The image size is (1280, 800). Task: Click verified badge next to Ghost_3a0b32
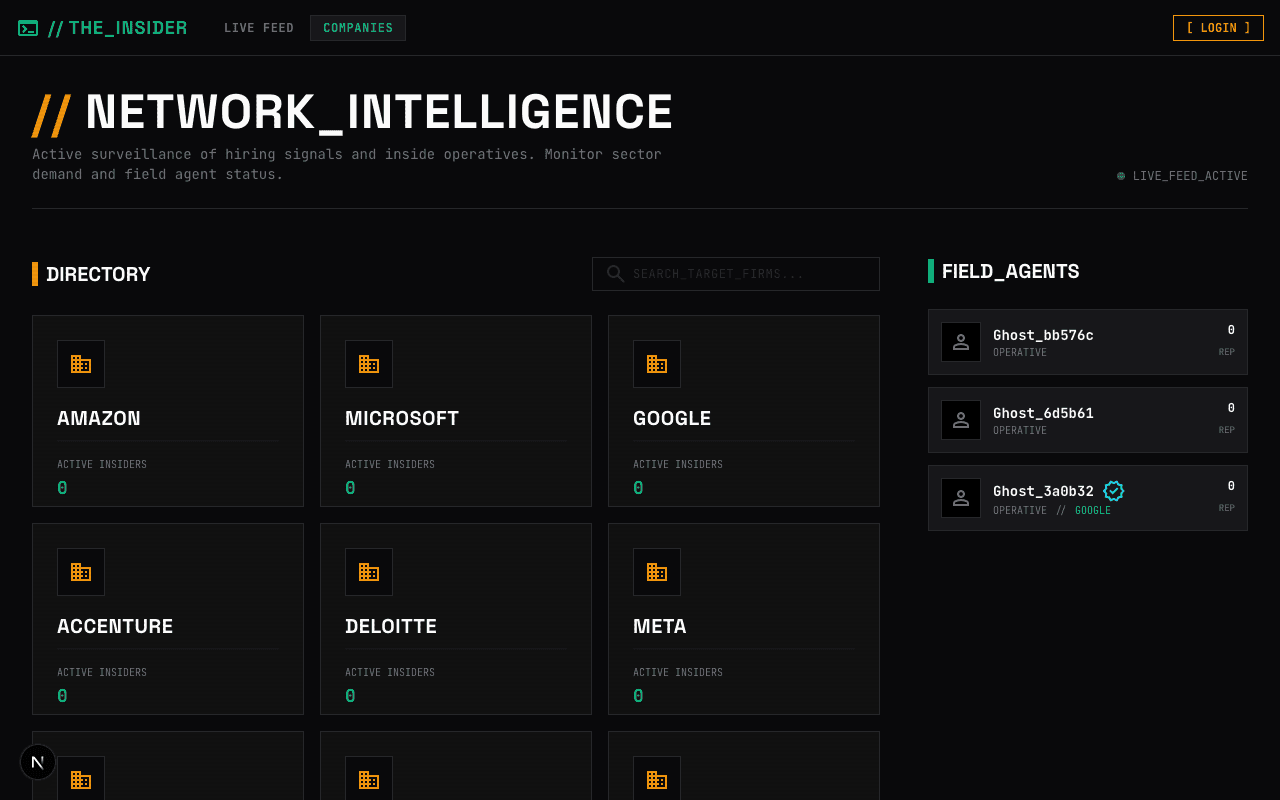pyautogui.click(x=1113, y=491)
